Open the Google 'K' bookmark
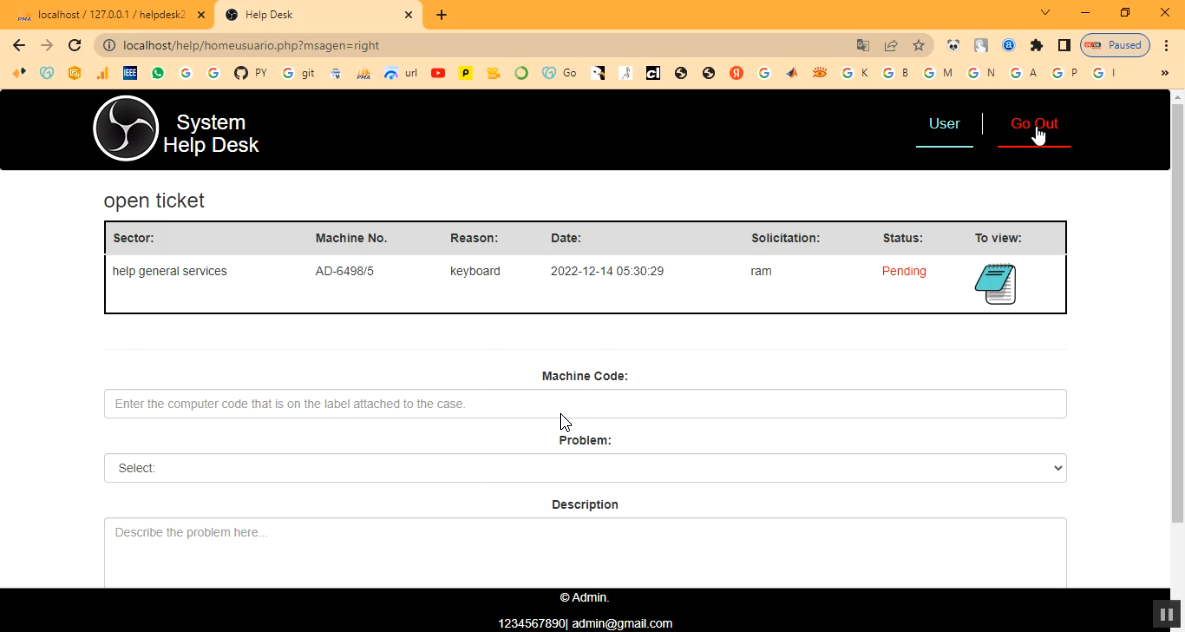The width and height of the screenshot is (1185, 632). pos(855,73)
